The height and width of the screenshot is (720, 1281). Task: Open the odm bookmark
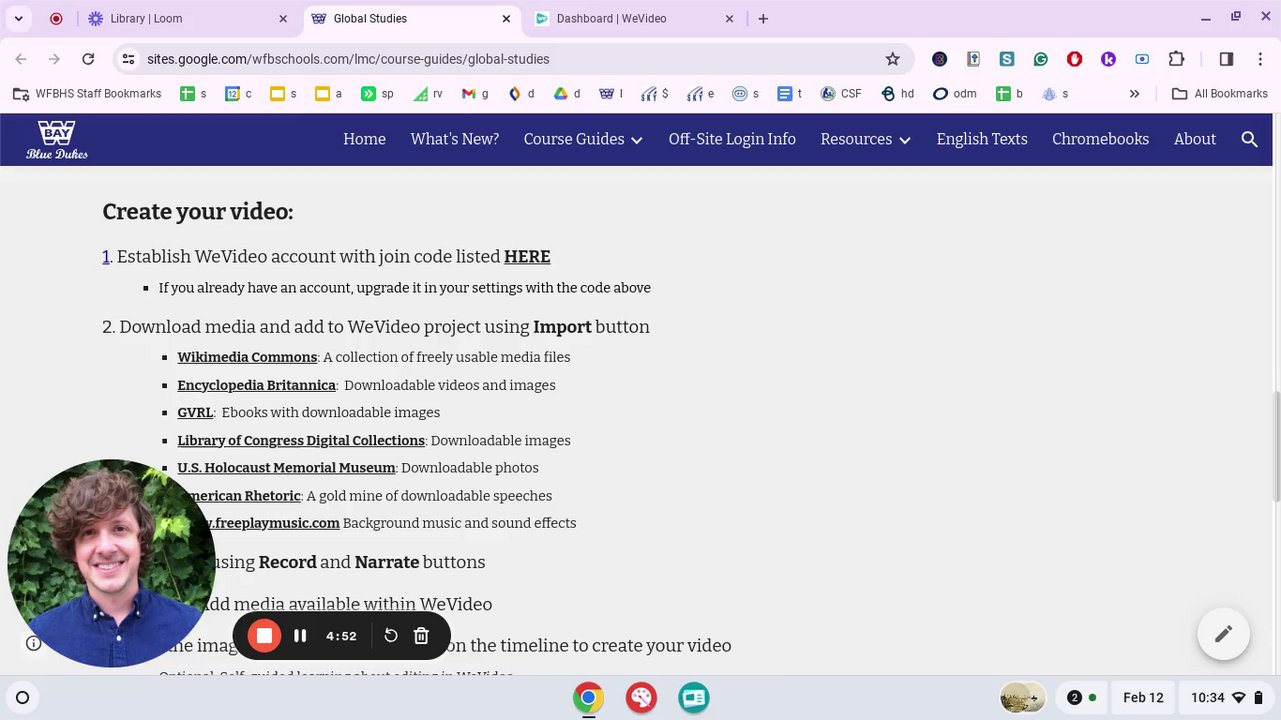(955, 94)
